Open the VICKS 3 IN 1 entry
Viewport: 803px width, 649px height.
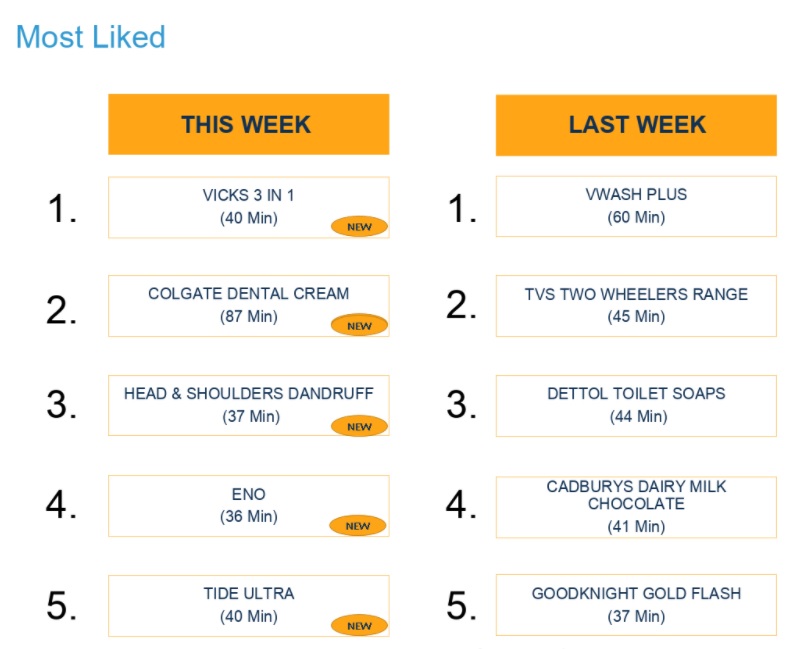(x=248, y=195)
